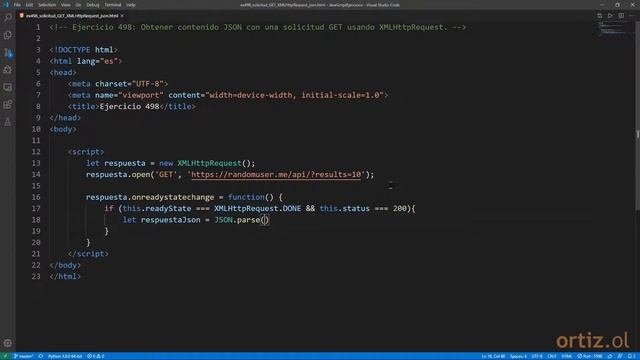
Task: Click the Synchronize Changes icon
Action: point(41,356)
